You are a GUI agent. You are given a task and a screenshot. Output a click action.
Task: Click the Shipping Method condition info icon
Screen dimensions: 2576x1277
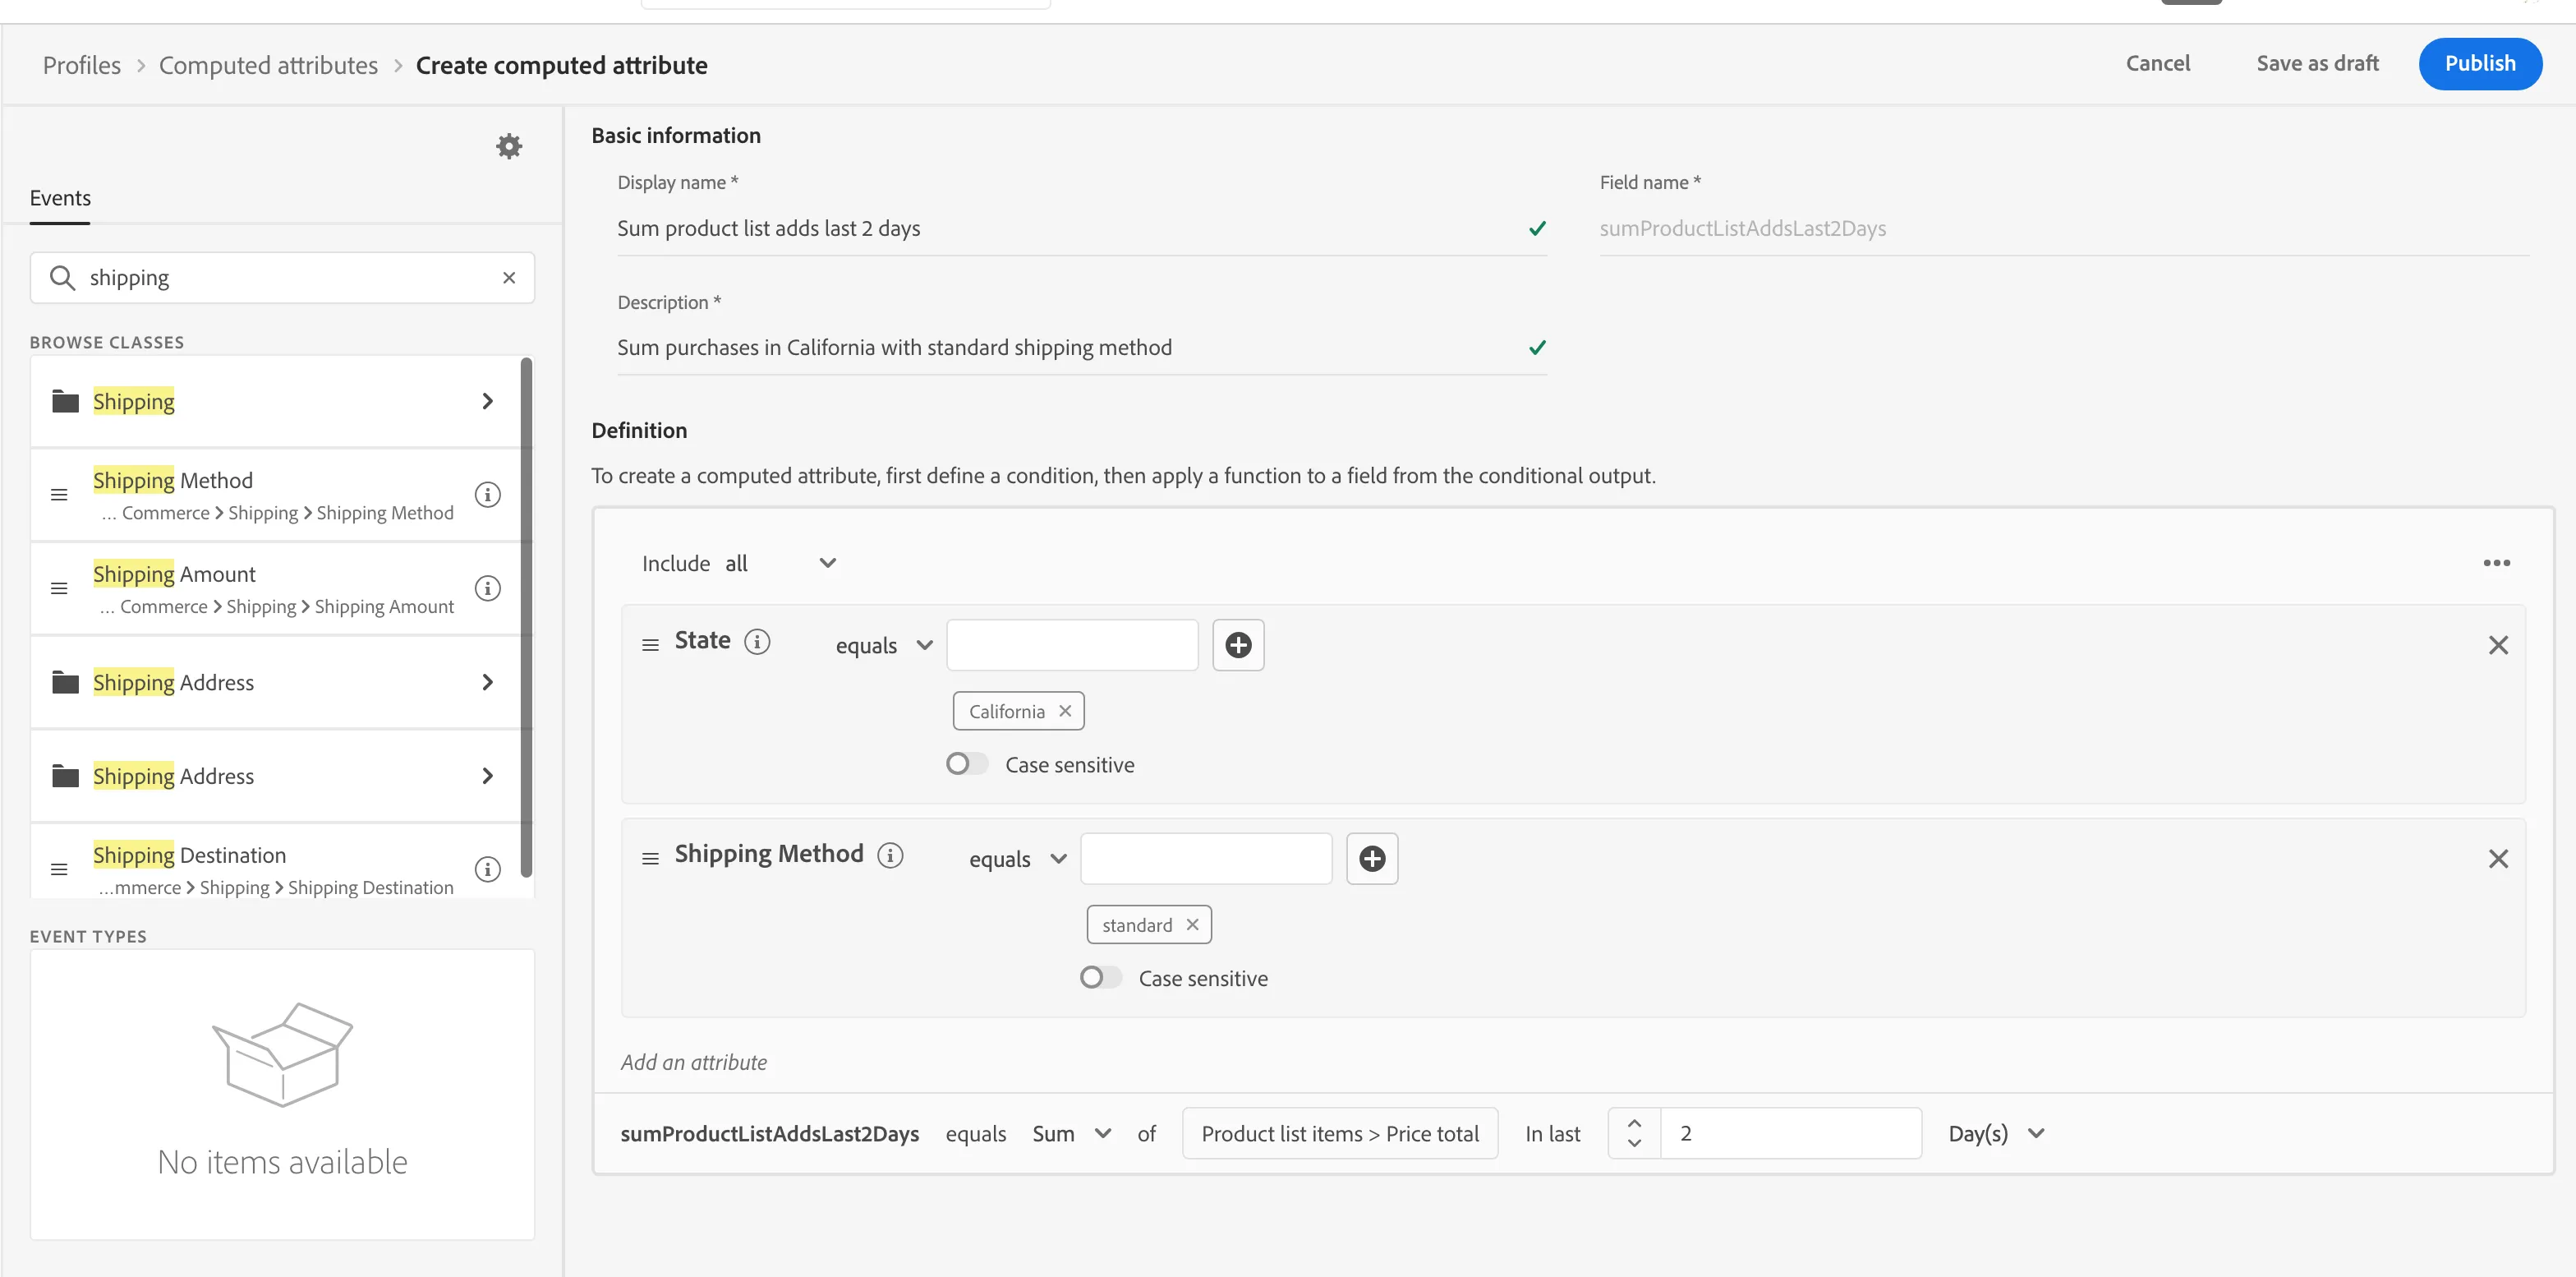coord(890,855)
